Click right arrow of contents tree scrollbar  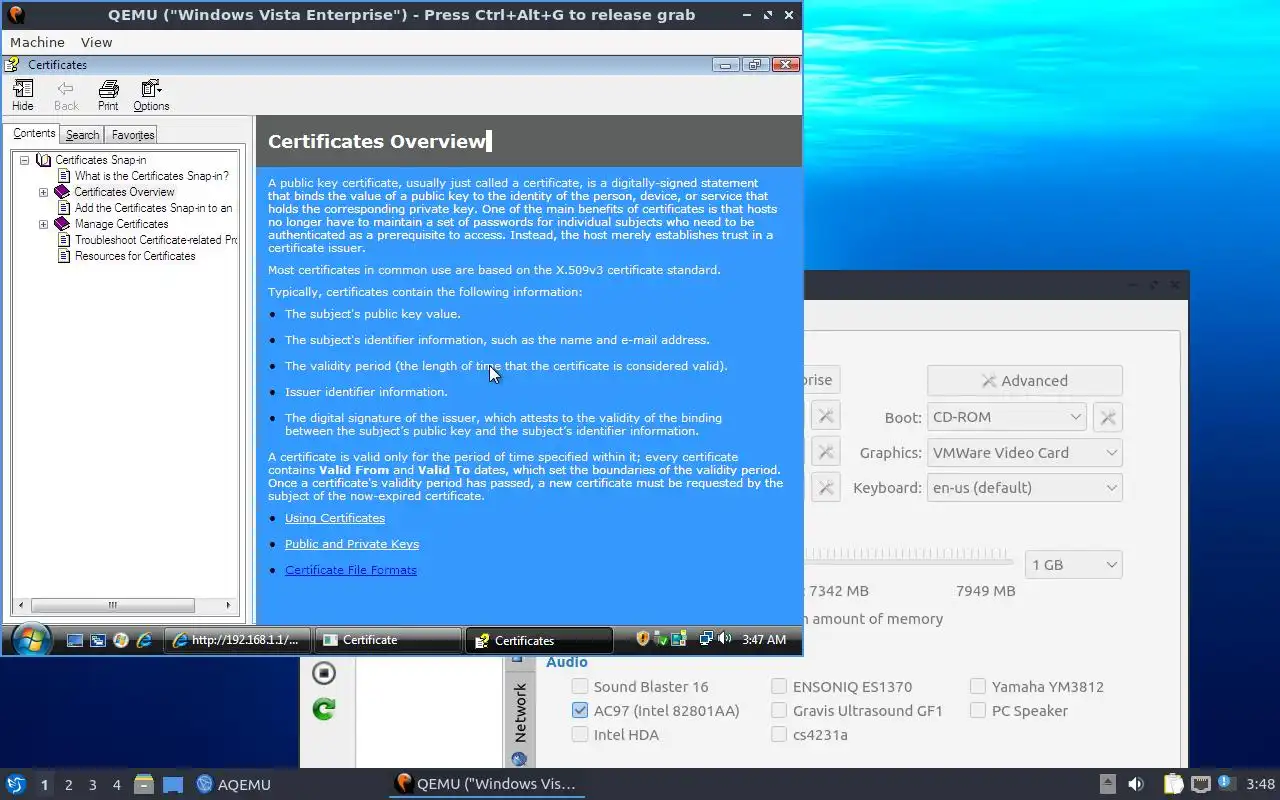tap(228, 605)
